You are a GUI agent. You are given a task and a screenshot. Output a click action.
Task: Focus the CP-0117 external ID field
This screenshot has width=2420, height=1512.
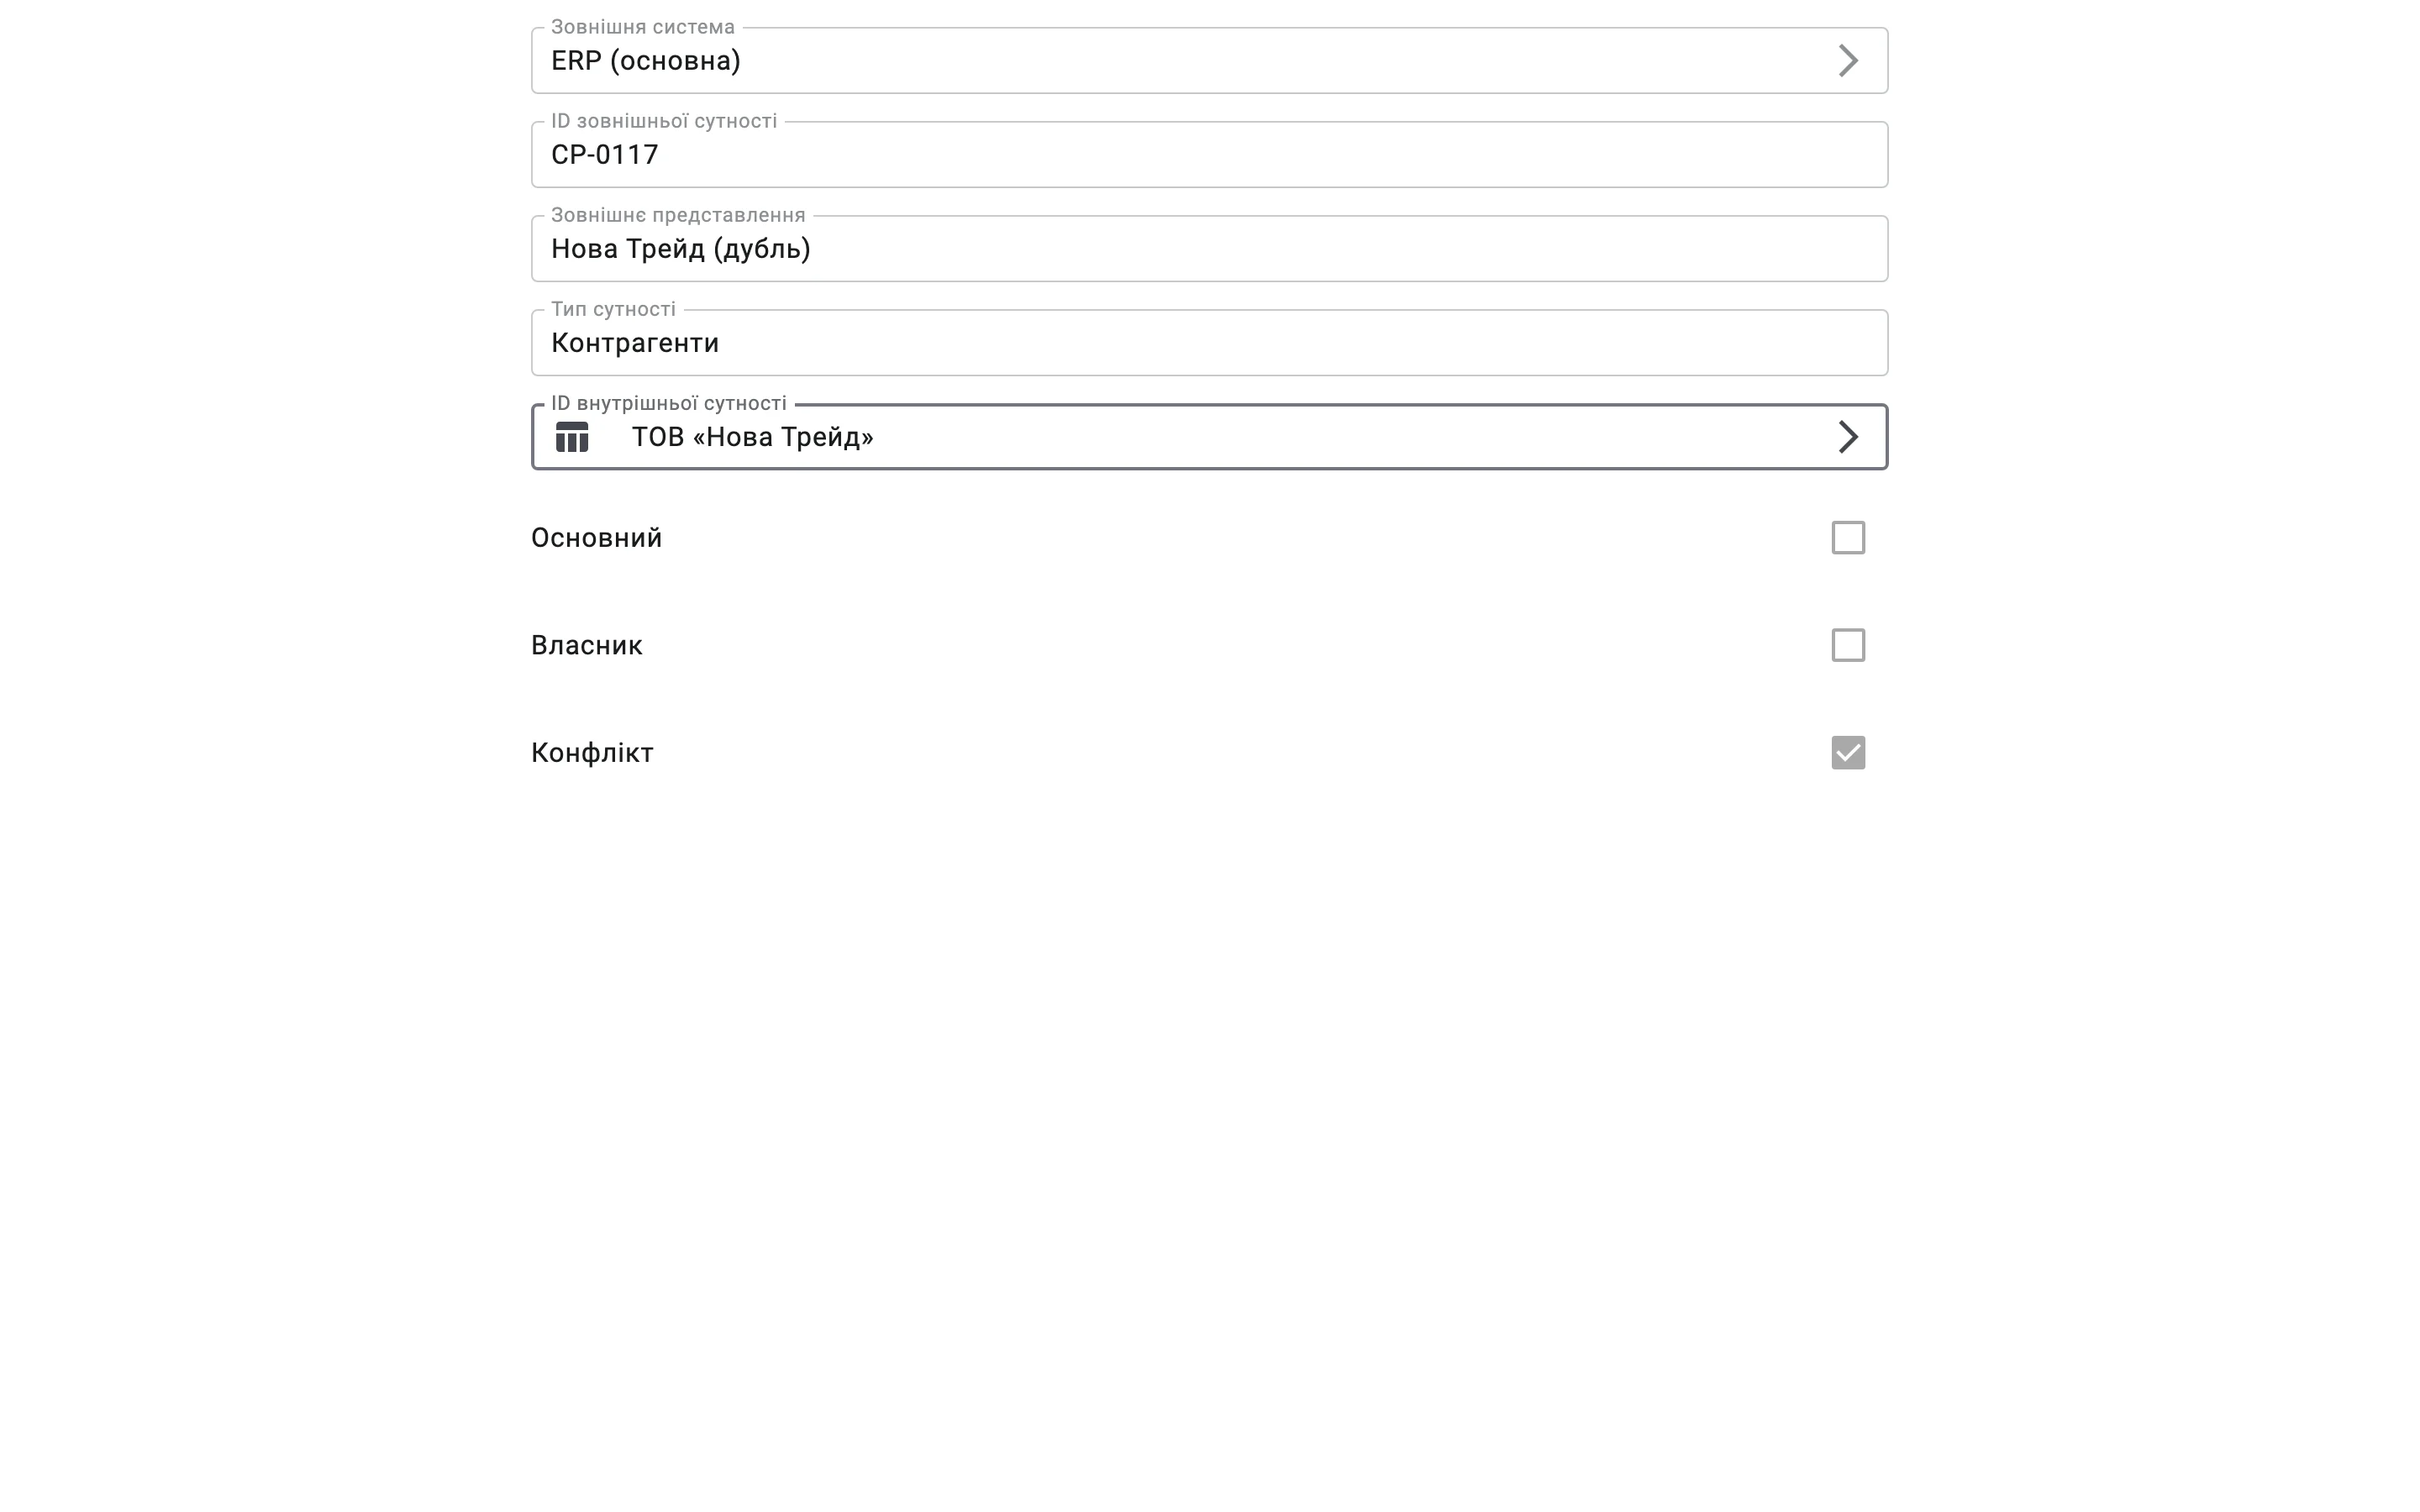(1209, 155)
